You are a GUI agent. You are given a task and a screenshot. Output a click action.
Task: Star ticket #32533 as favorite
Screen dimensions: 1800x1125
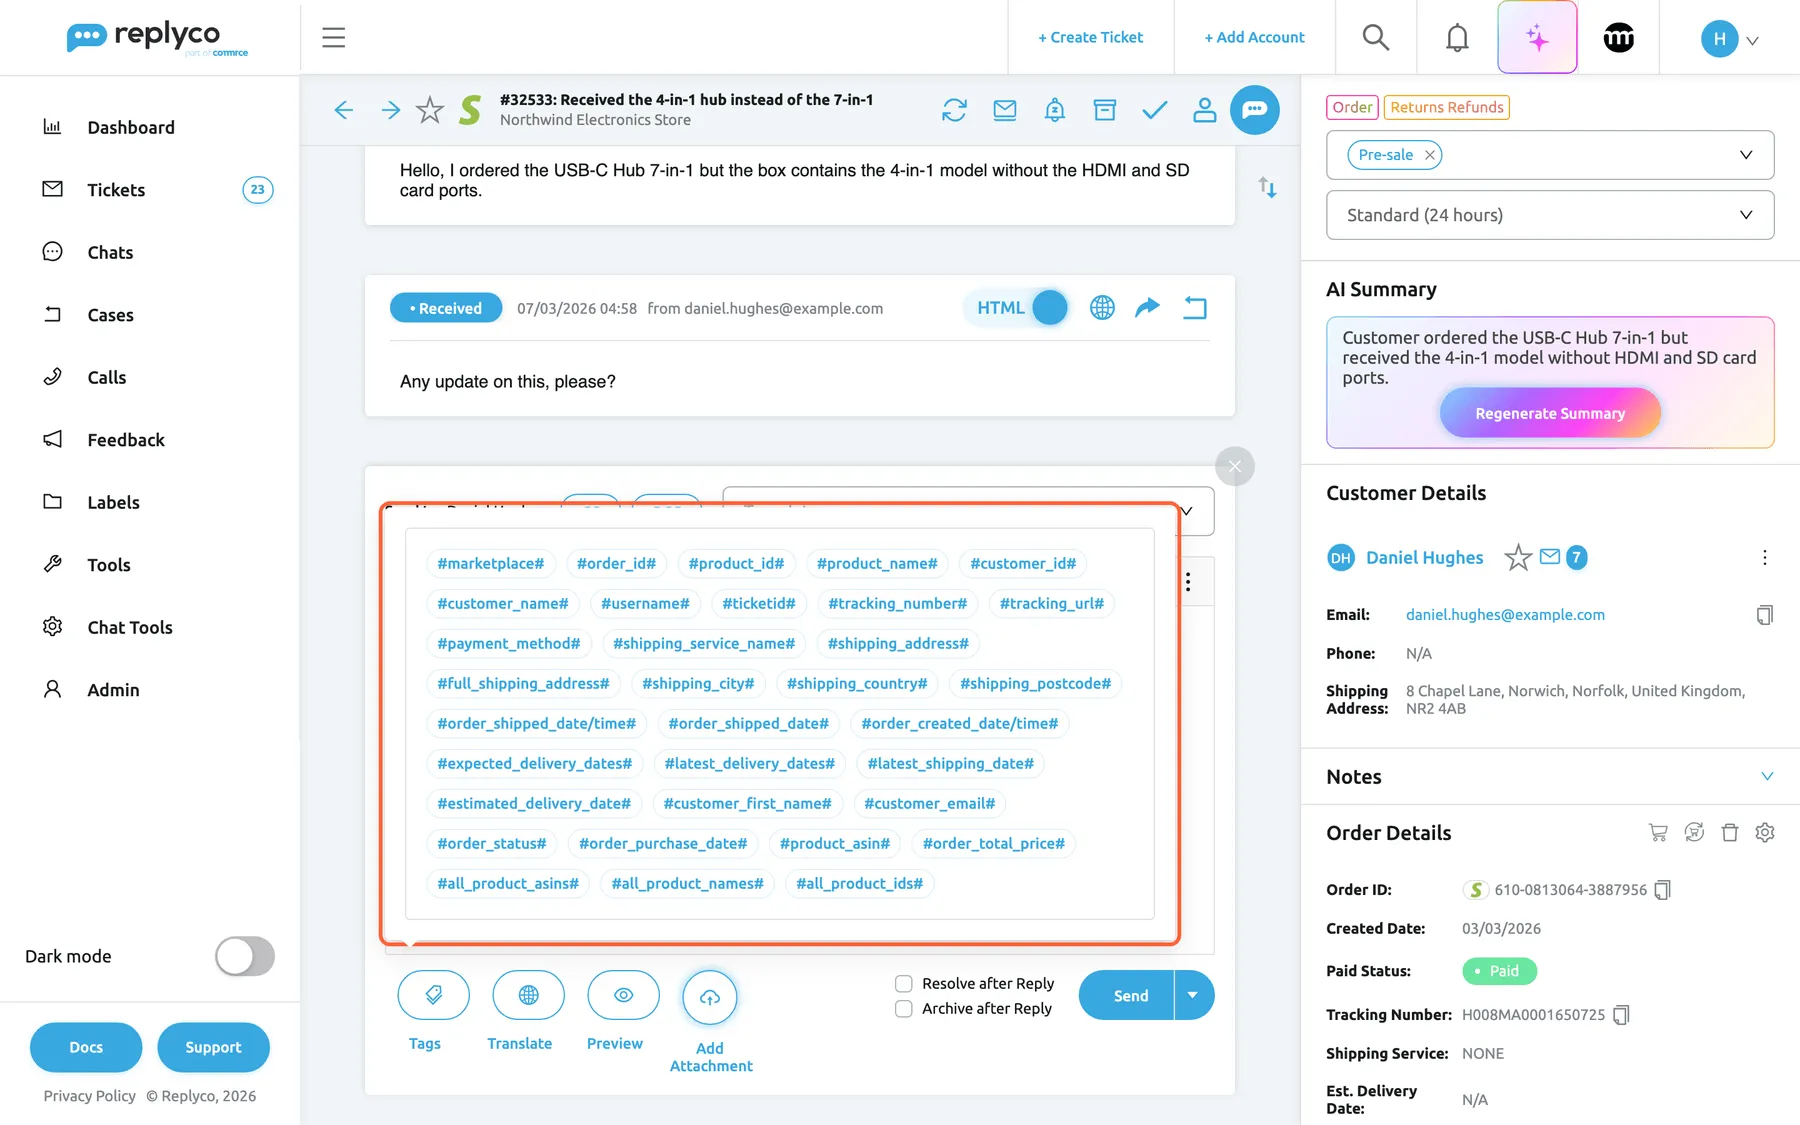click(430, 110)
